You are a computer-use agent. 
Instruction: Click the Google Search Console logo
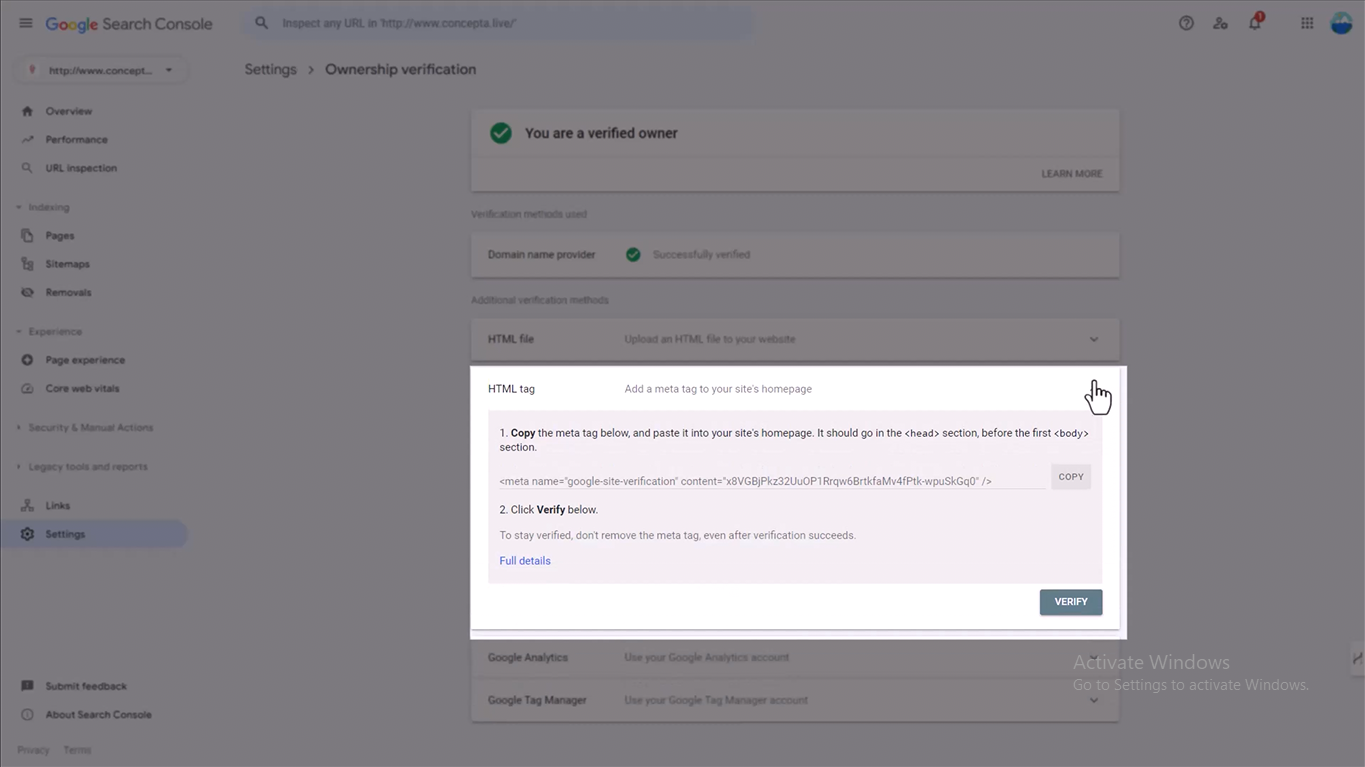[129, 24]
